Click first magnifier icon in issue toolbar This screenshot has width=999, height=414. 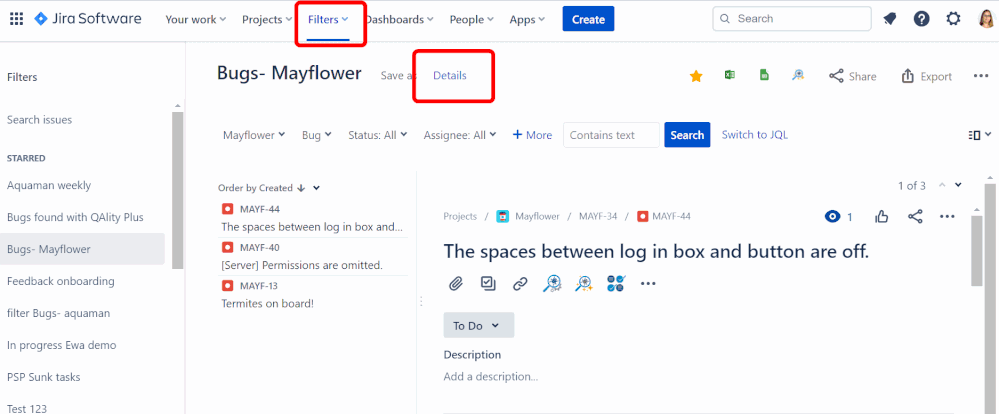coord(552,283)
